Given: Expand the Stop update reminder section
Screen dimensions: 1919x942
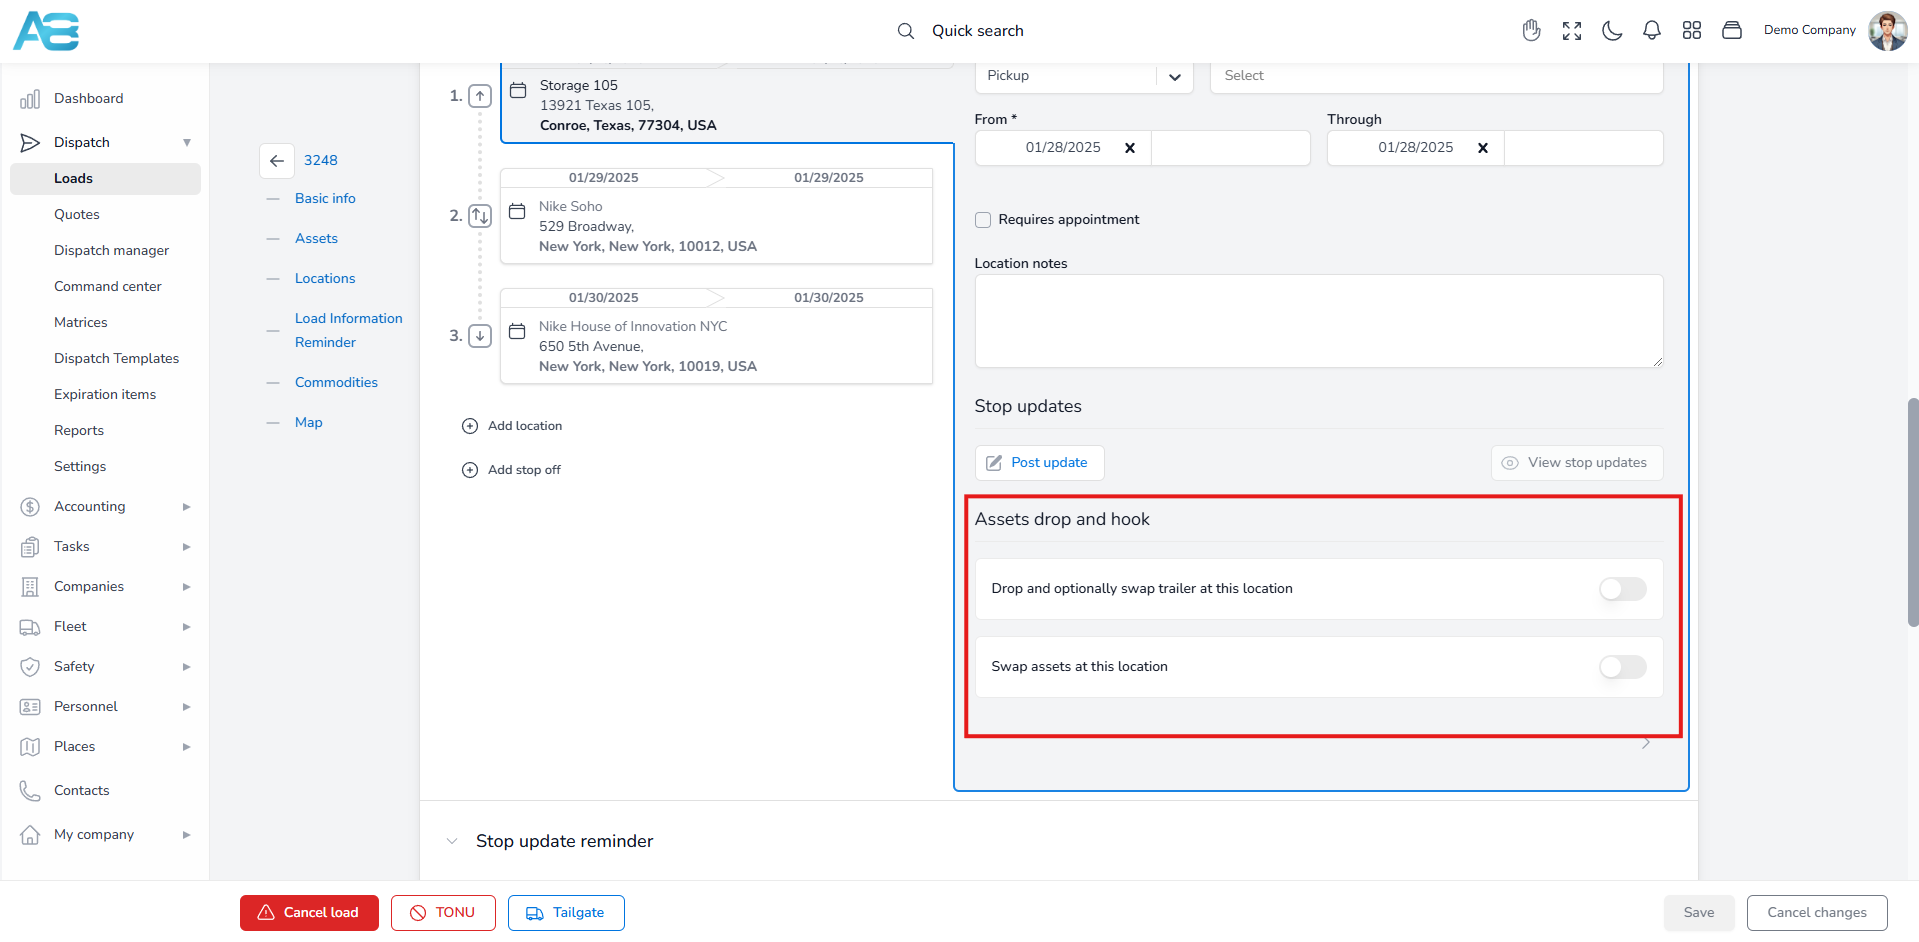Looking at the screenshot, I should [452, 841].
